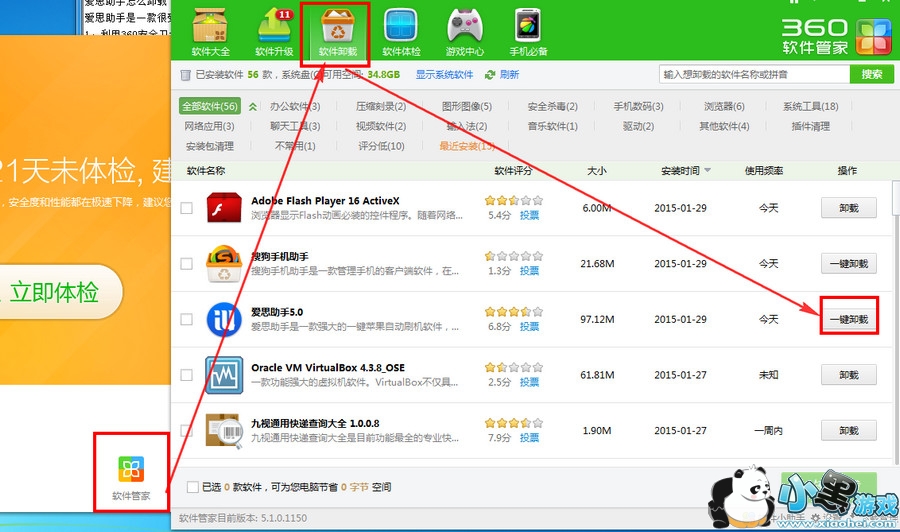Click 卸载 button for Oracle VM VirtualBox
Viewport: 900px width, 532px height.
pos(849,375)
